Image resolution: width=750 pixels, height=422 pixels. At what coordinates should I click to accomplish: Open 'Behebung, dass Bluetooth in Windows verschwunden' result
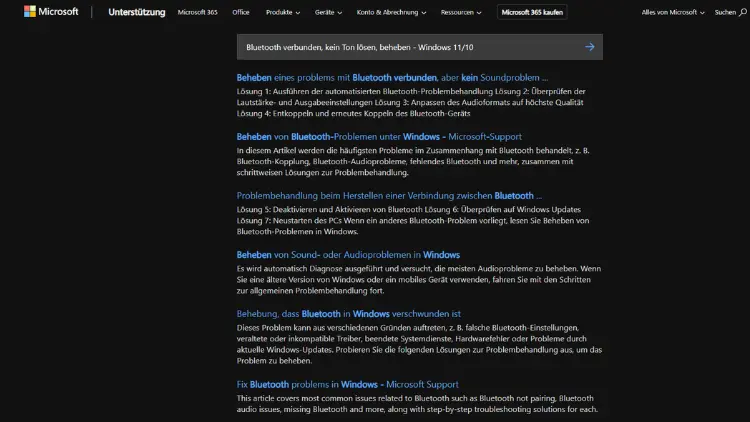click(349, 314)
